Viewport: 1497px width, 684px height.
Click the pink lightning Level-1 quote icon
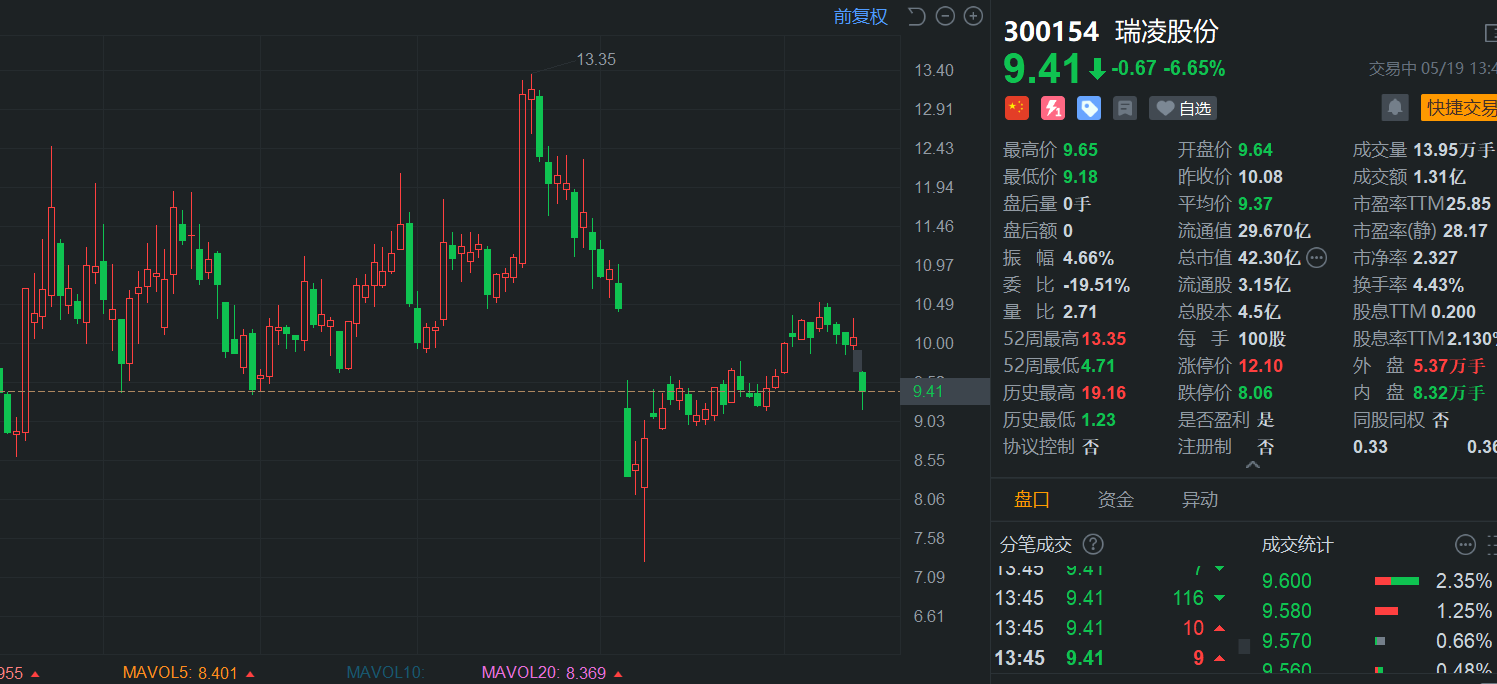click(x=1053, y=108)
